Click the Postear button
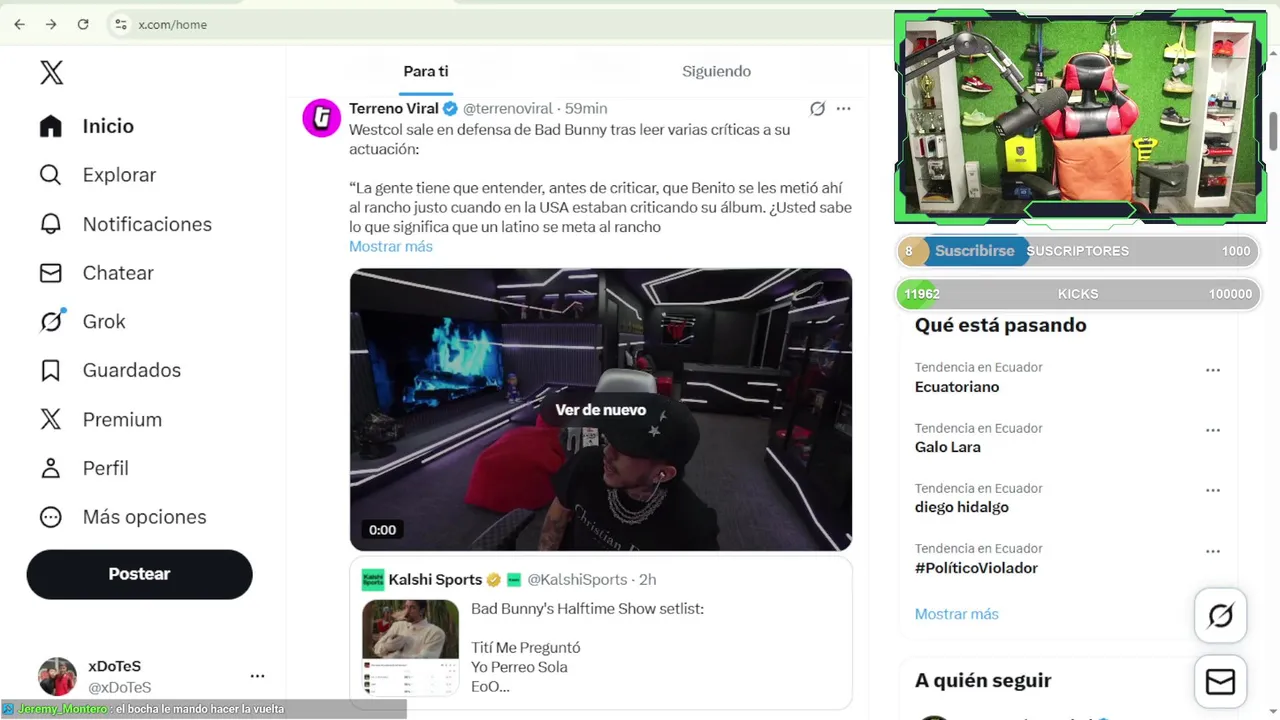The width and height of the screenshot is (1280, 720). 139,574
